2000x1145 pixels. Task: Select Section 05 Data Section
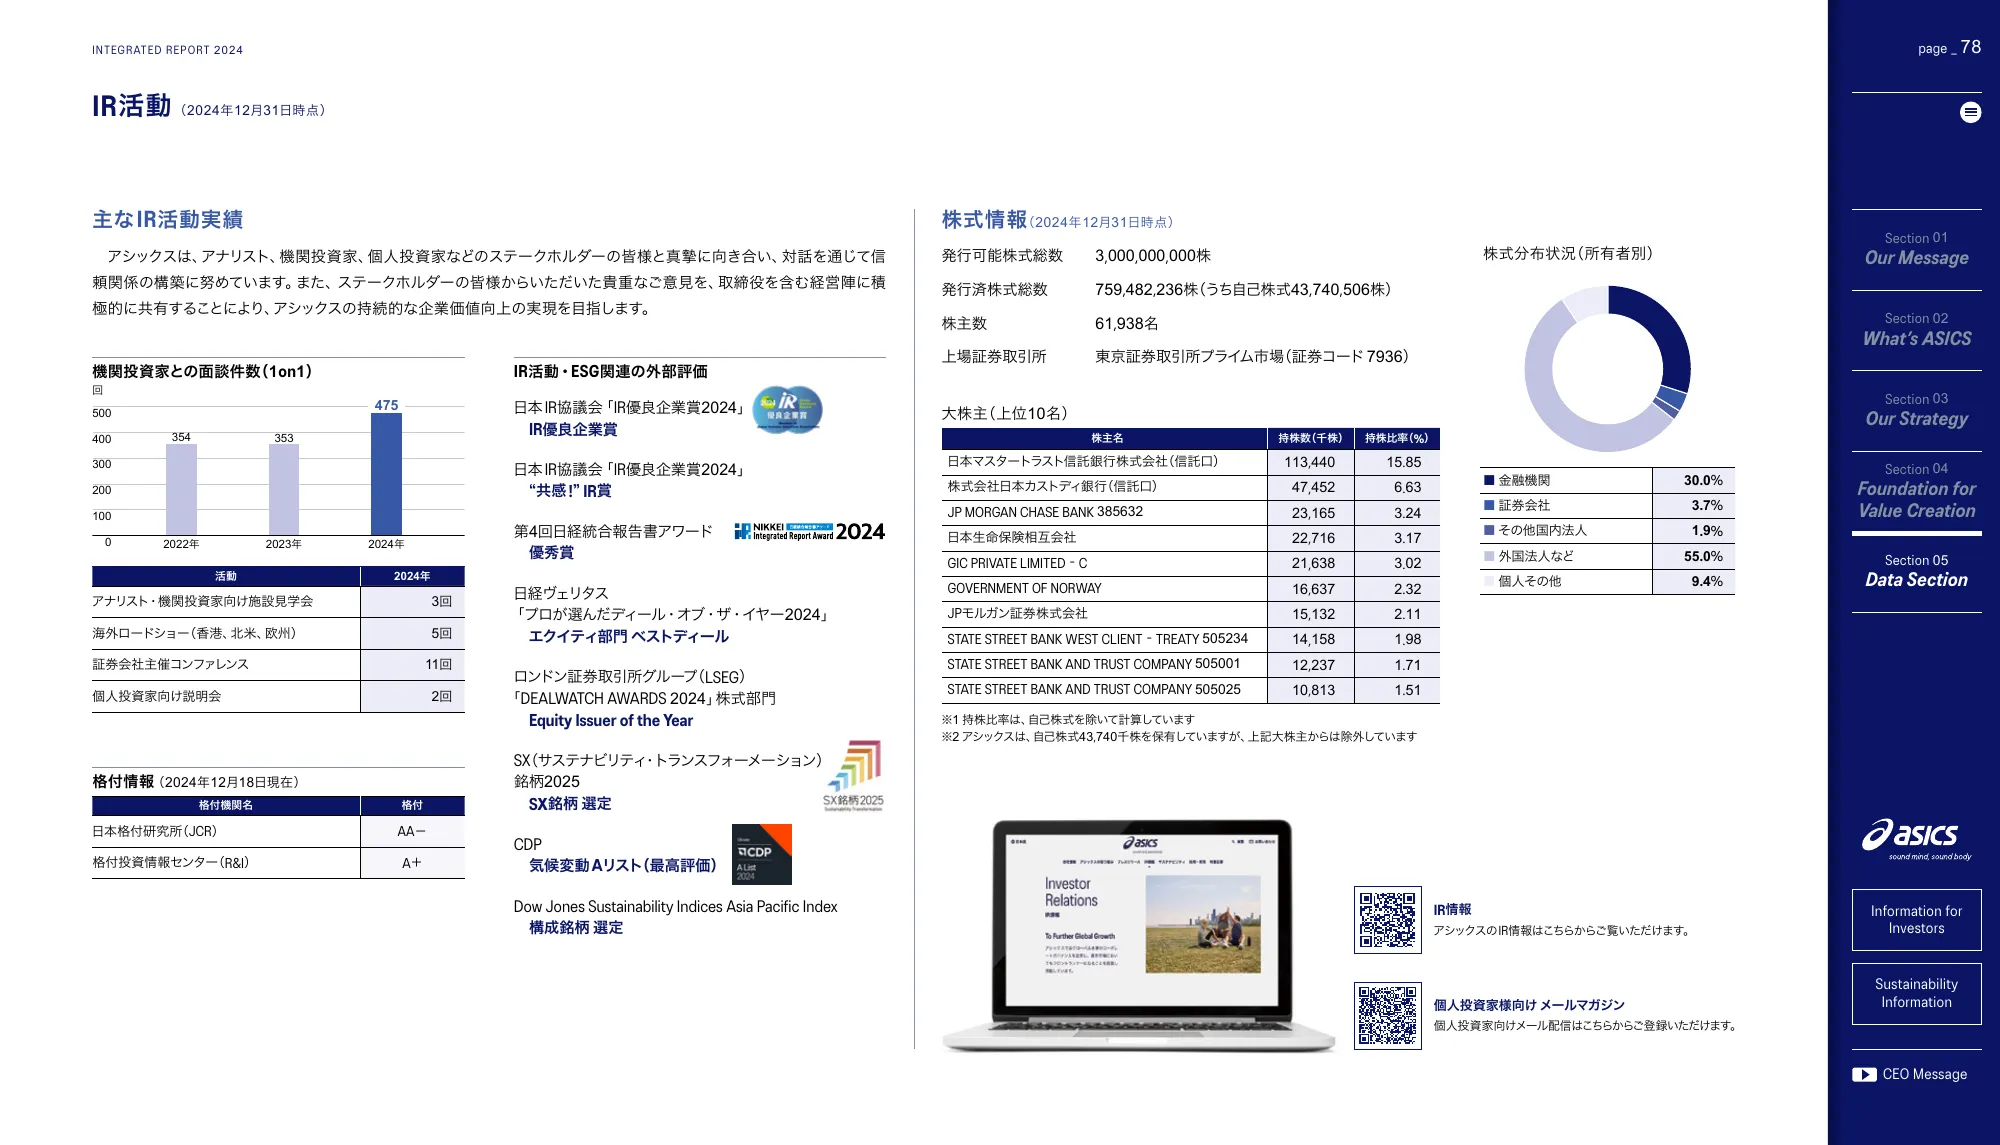pyautogui.click(x=1916, y=571)
